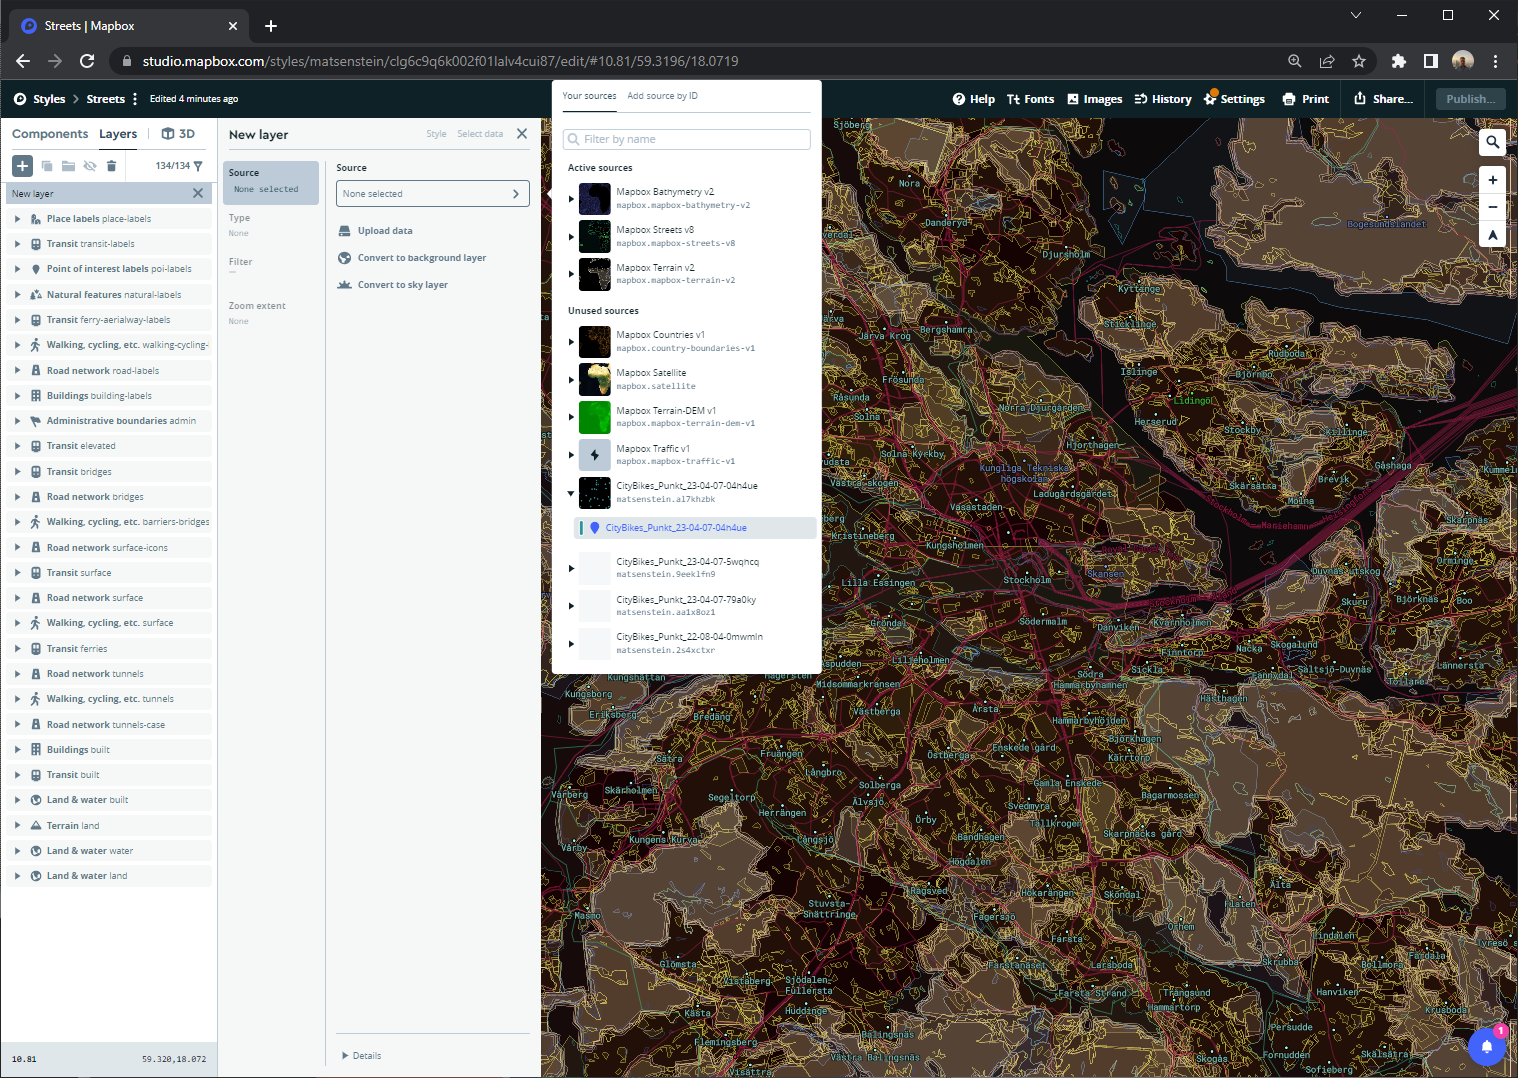The height and width of the screenshot is (1078, 1518).
Task: Click the Upload data icon
Action: coord(345,231)
